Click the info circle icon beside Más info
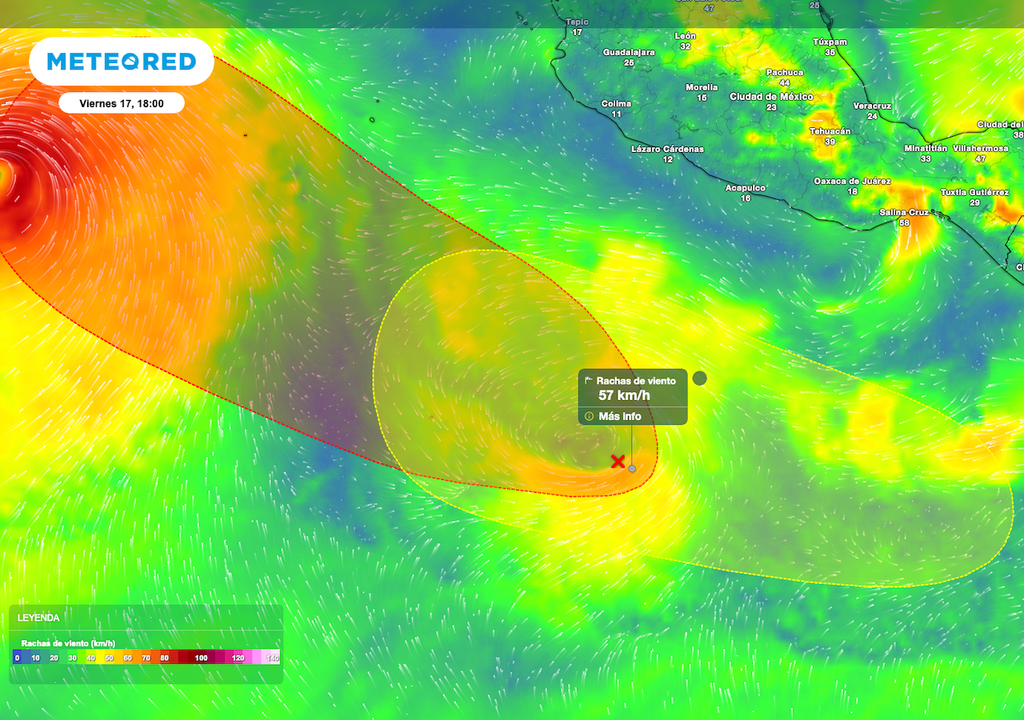Viewport: 1024px width, 720px height. point(589,416)
